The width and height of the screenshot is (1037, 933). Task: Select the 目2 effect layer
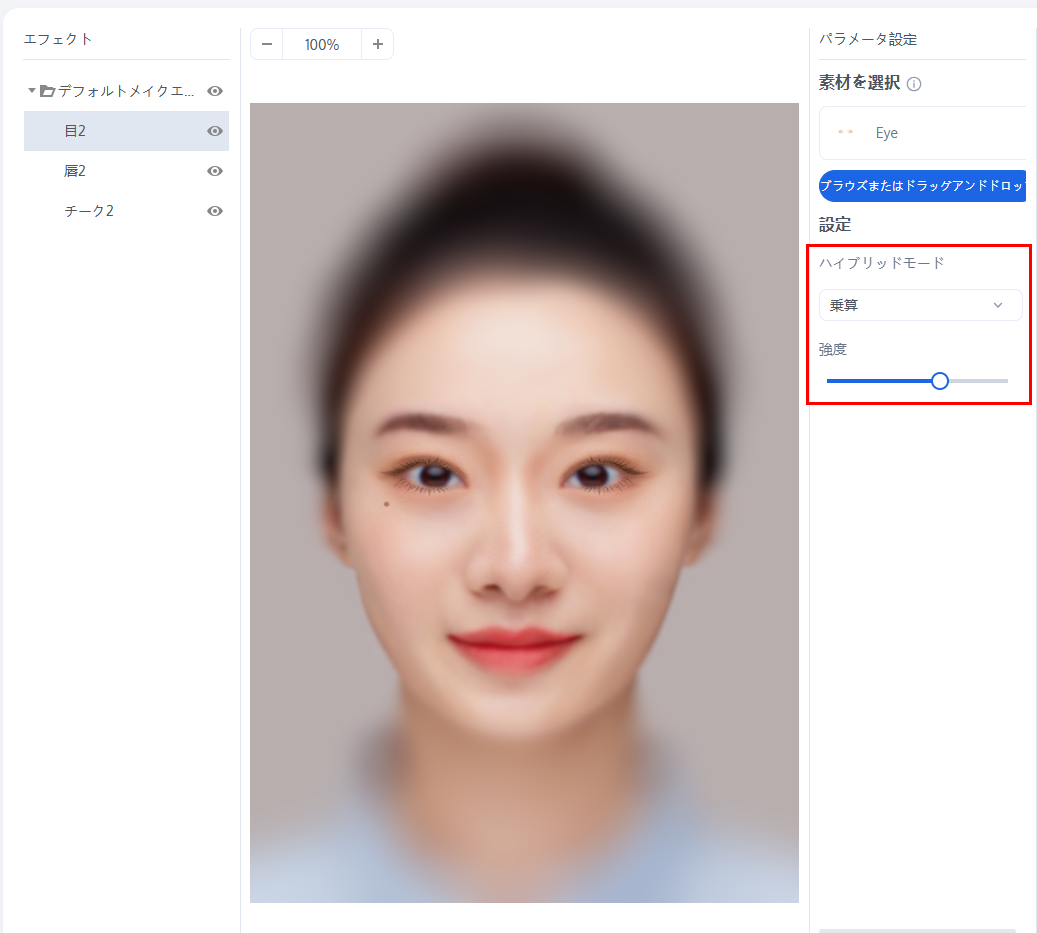(x=126, y=131)
